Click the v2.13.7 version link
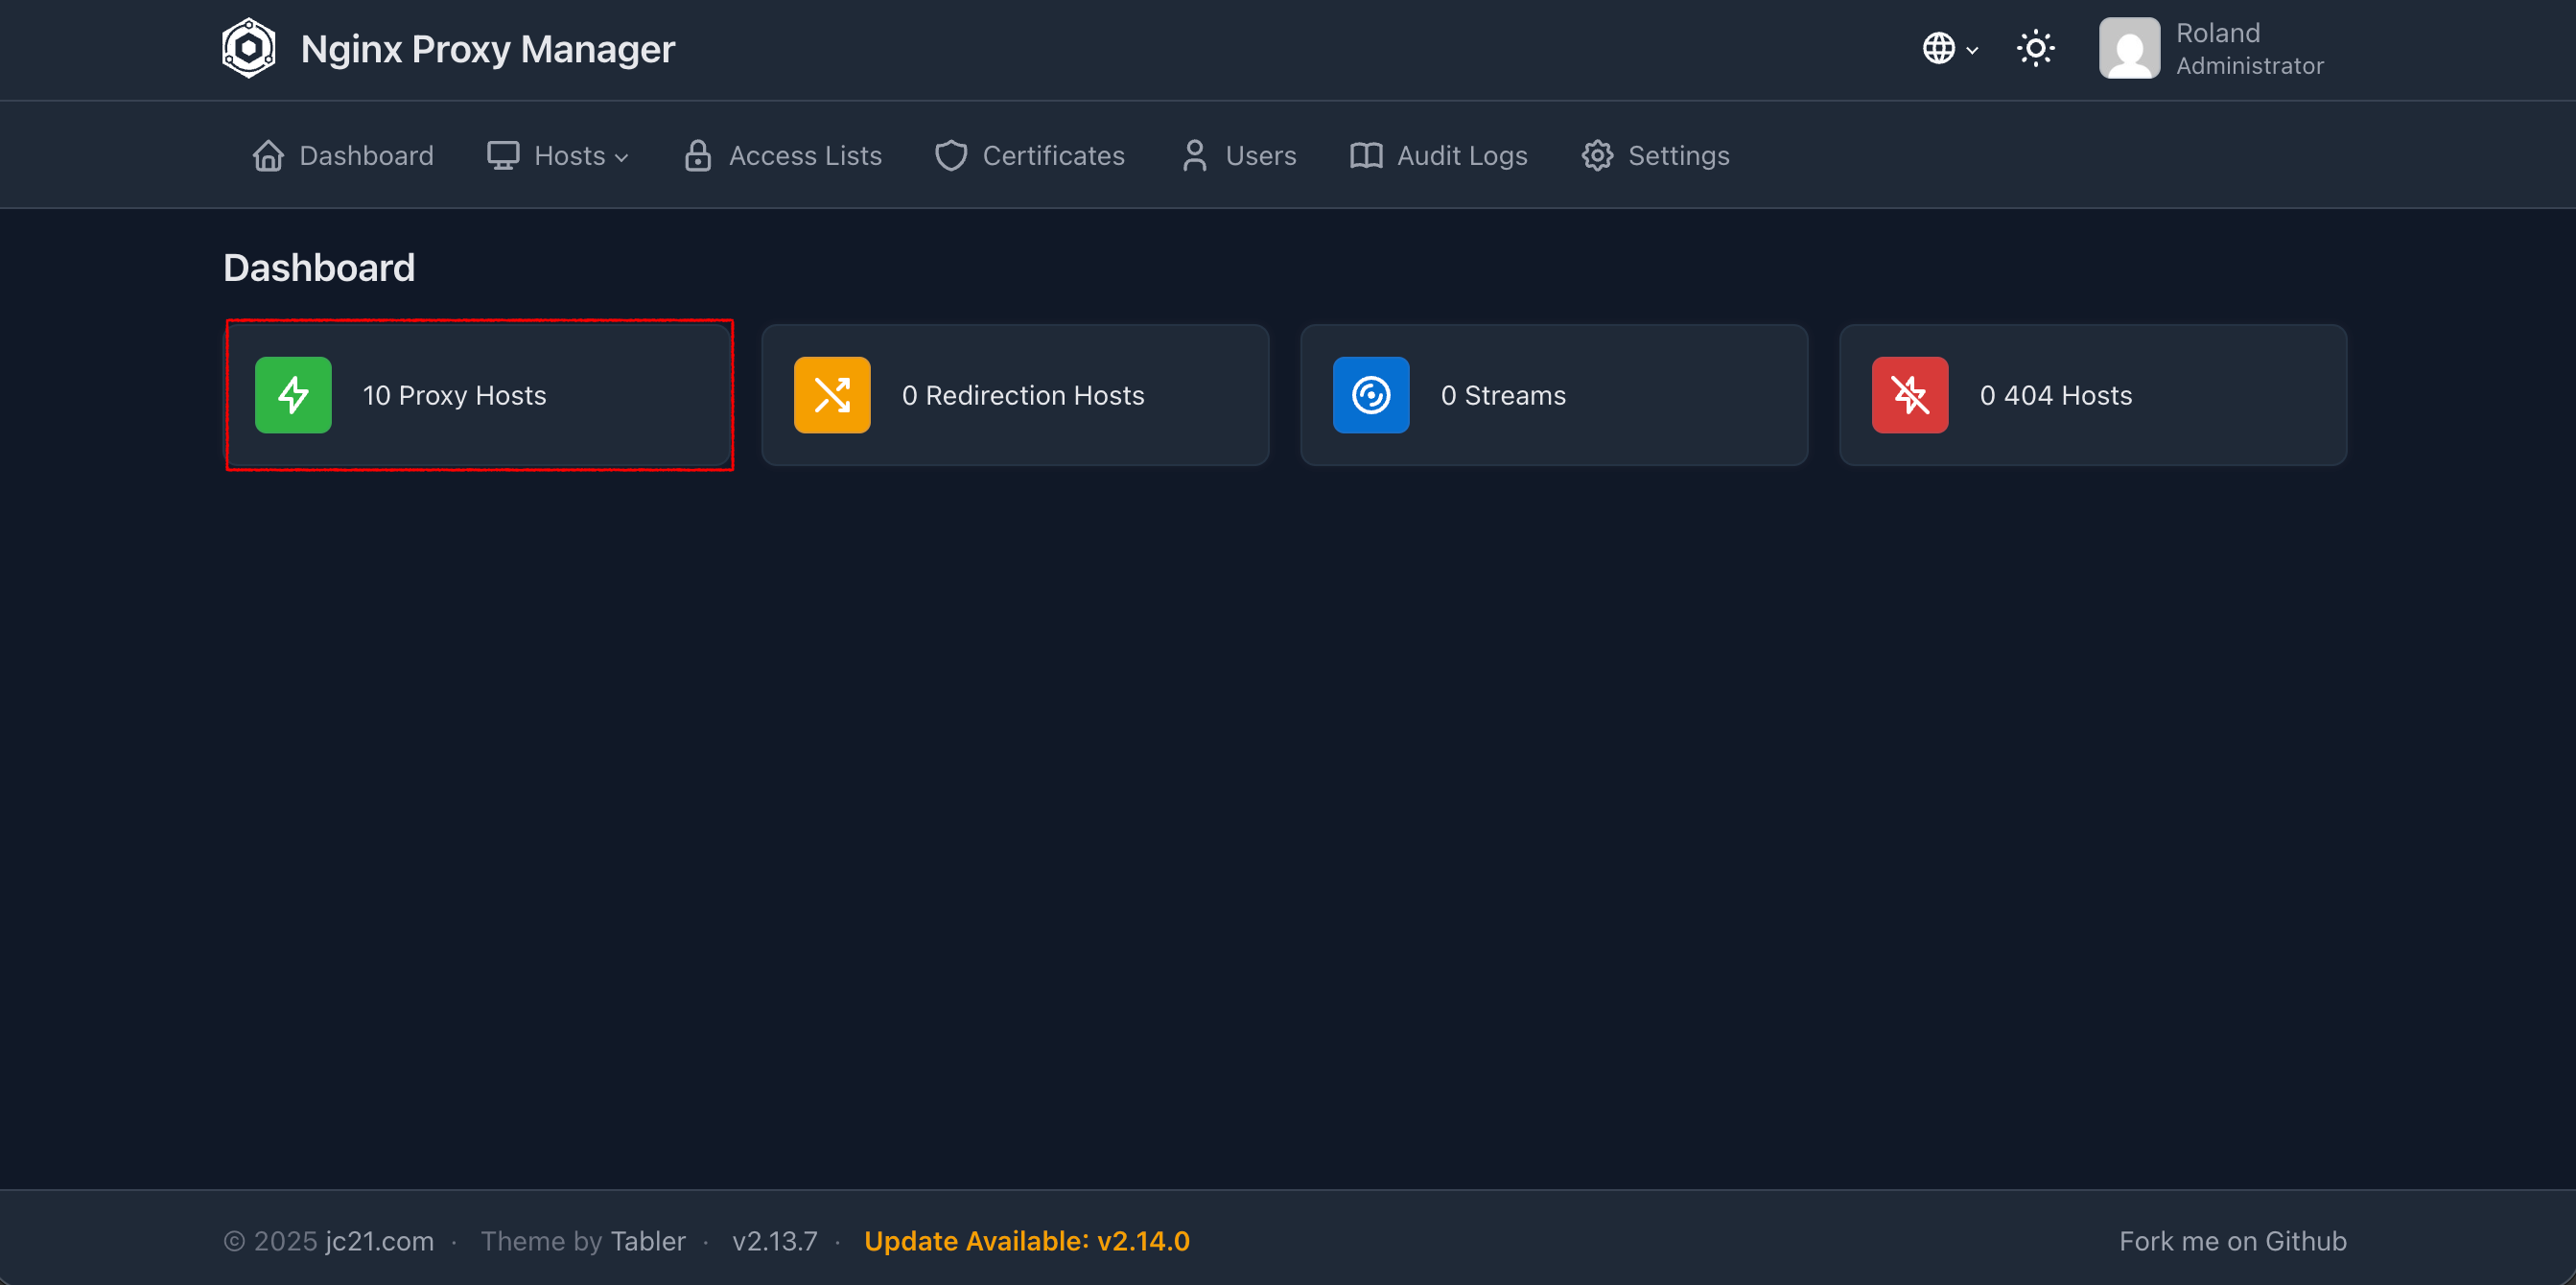 (x=775, y=1241)
